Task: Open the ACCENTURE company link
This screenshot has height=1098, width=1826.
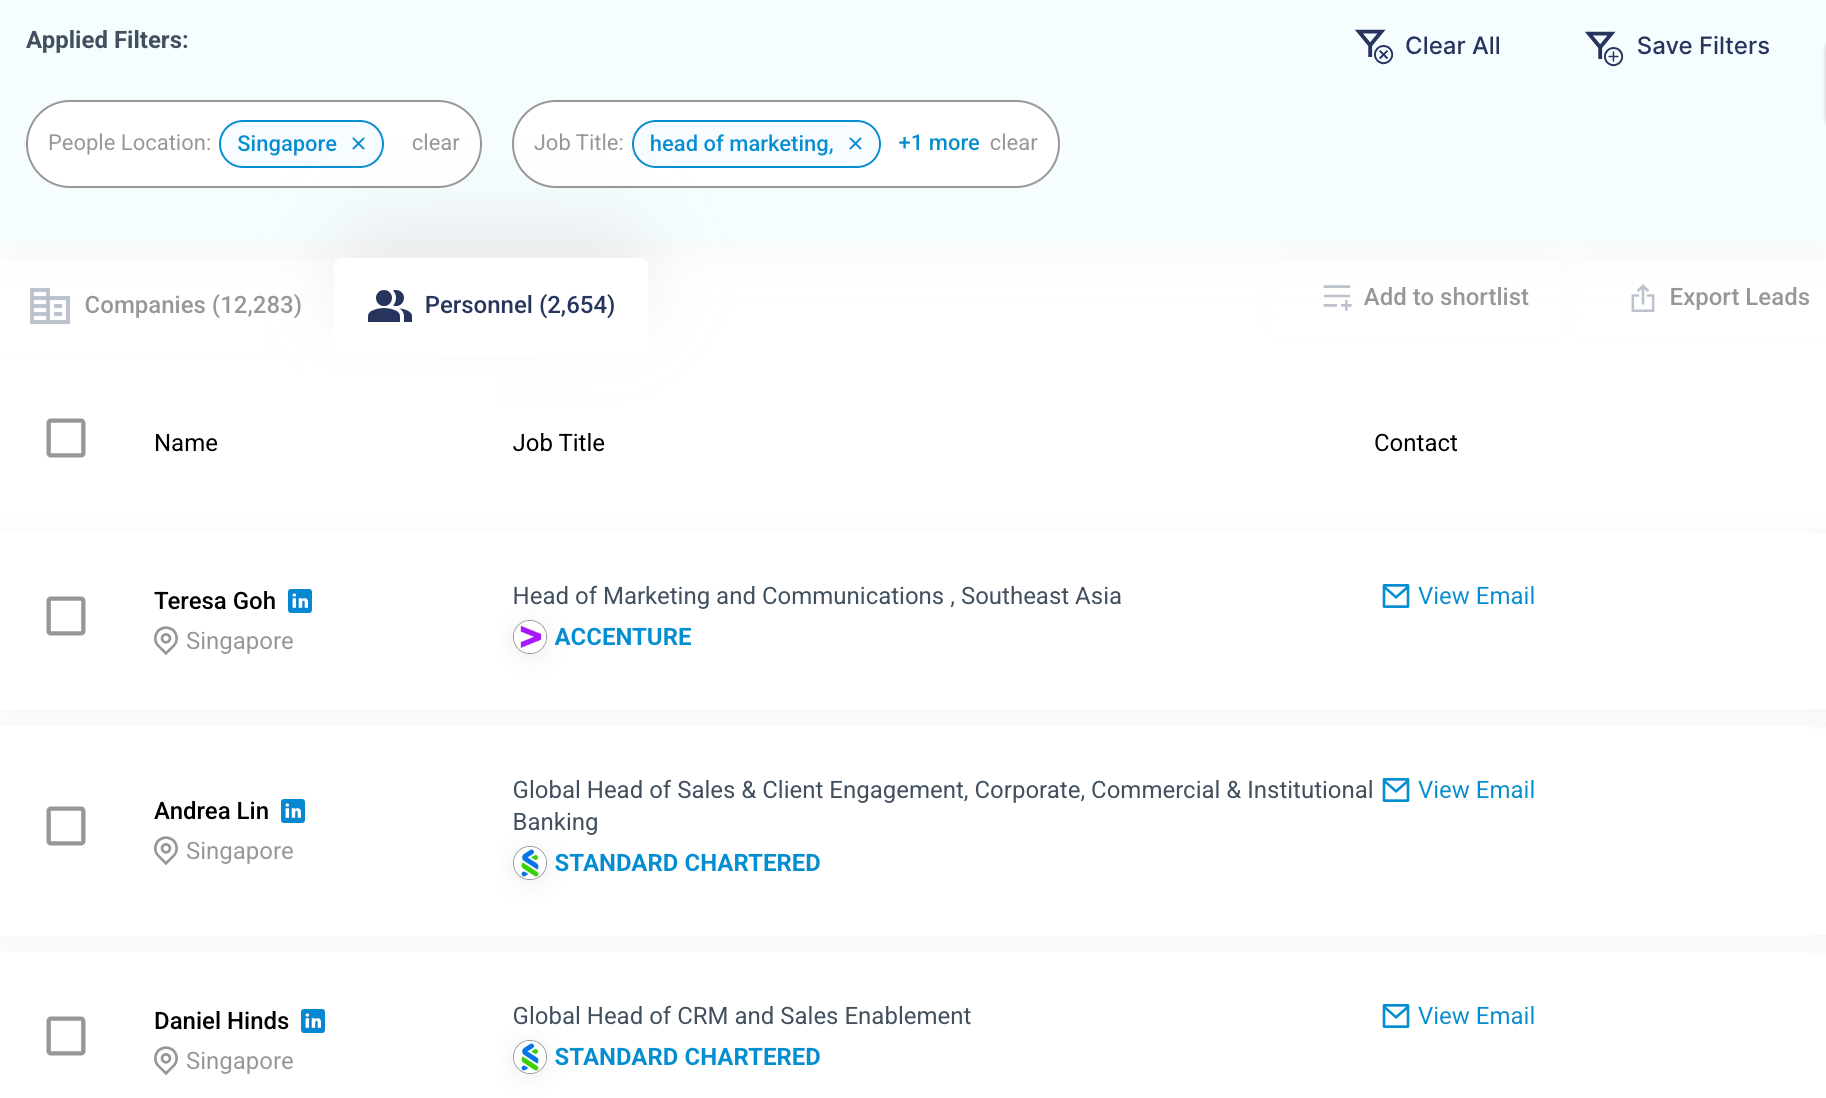Action: coord(623,637)
